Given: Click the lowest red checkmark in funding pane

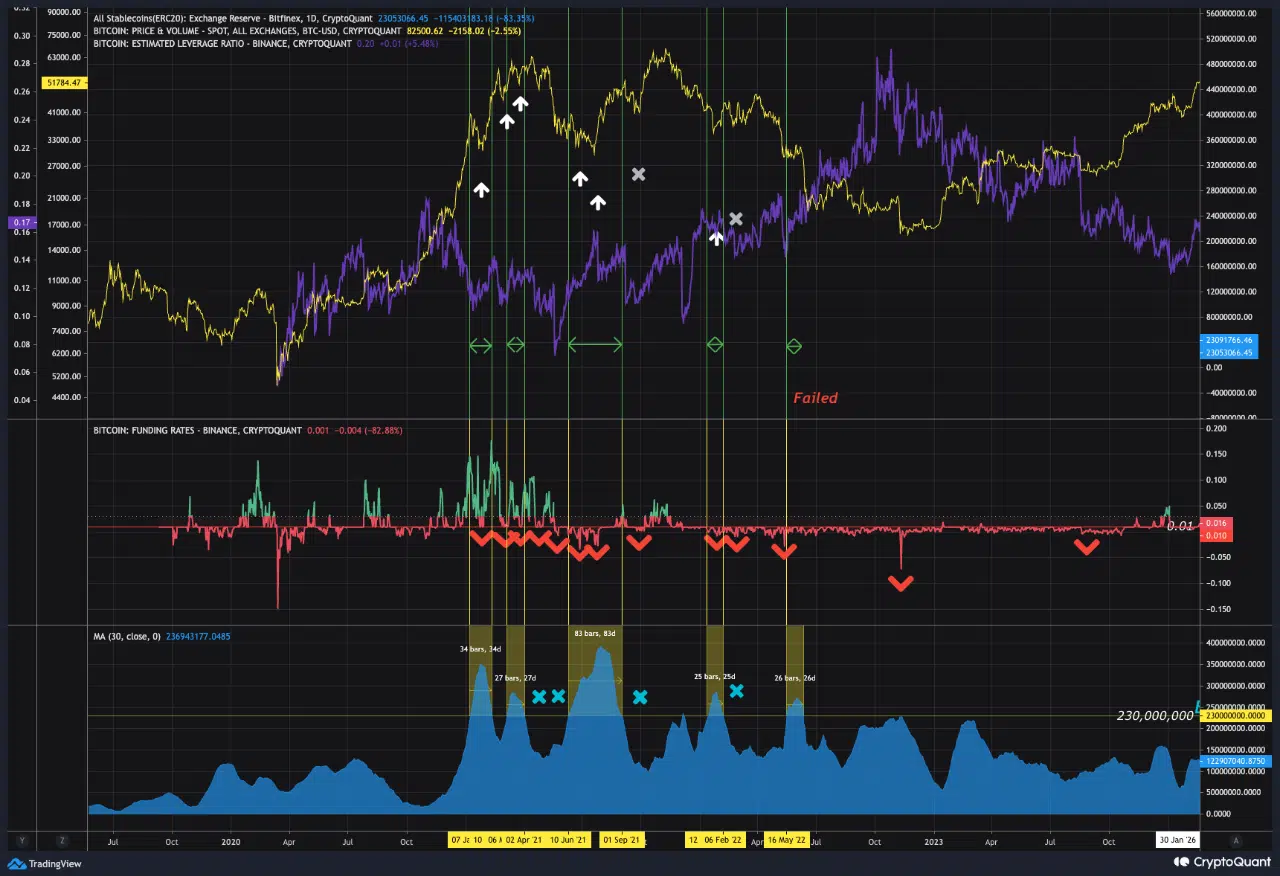Looking at the screenshot, I should point(901,583).
